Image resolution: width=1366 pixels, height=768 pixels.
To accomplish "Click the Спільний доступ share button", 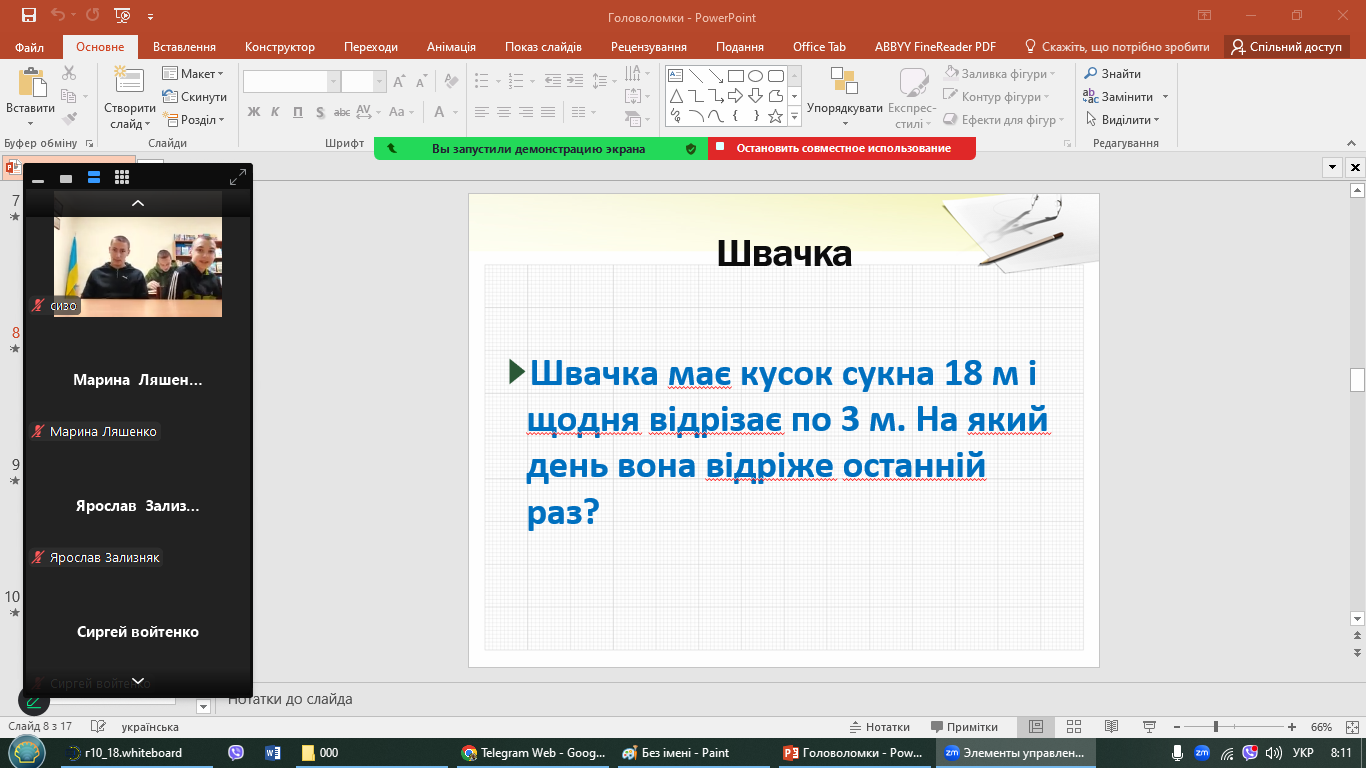I will click(1285, 47).
